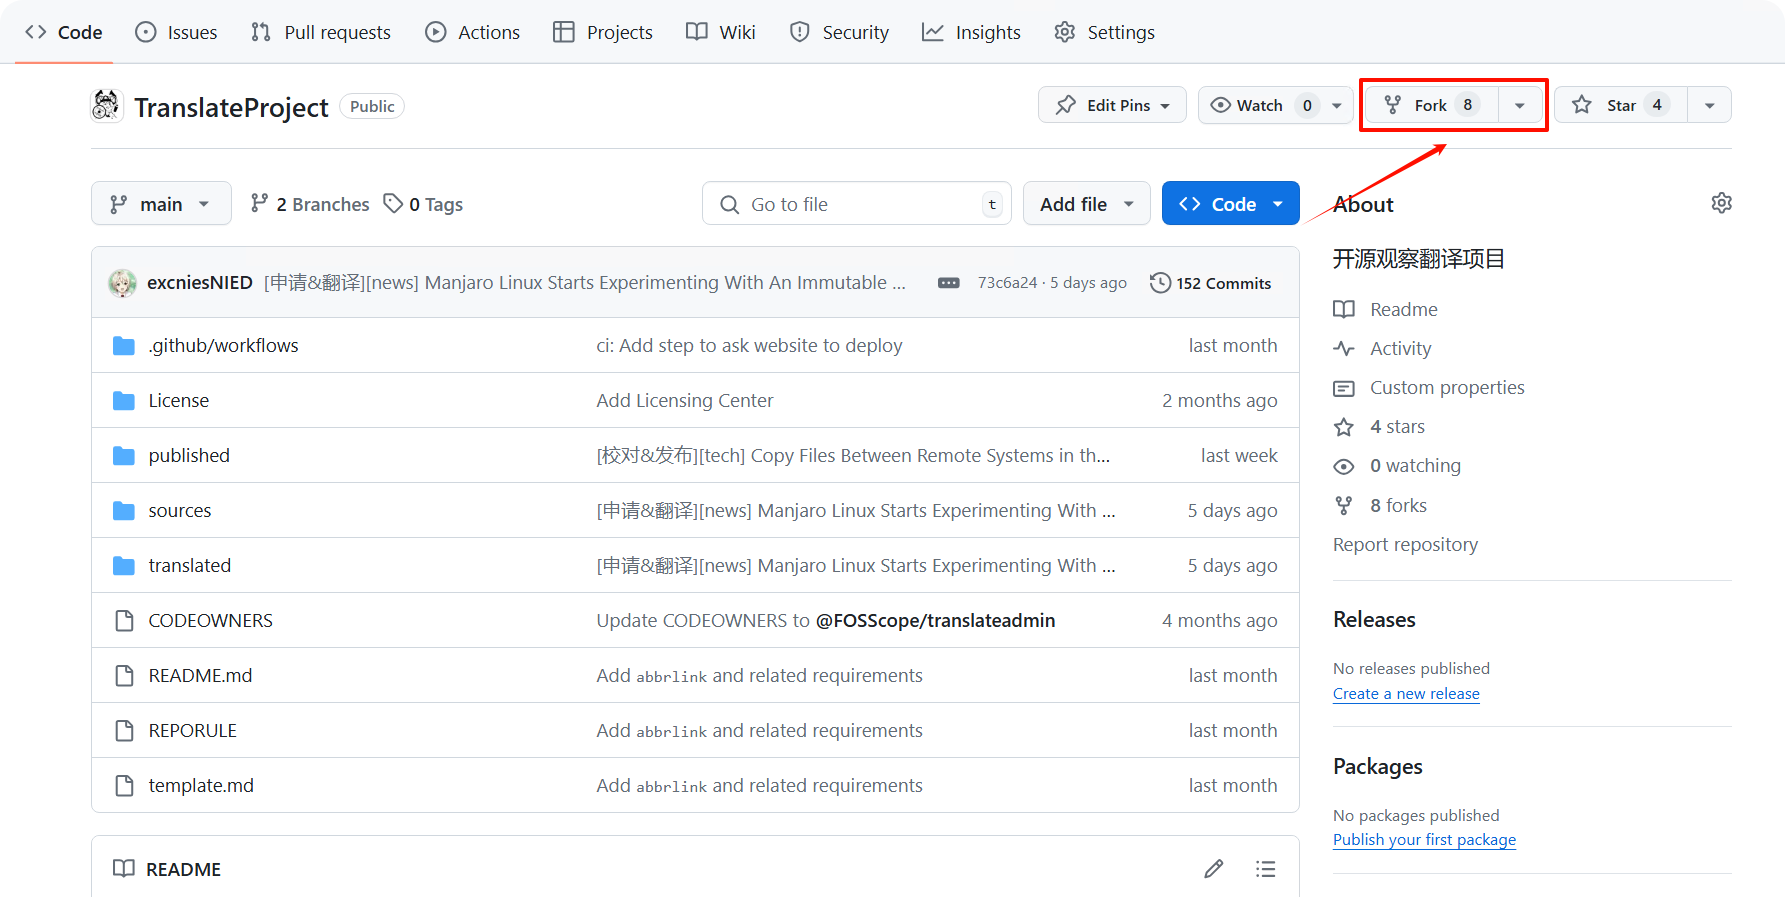
Task: Open repository Settings tab
Action: pyautogui.click(x=1105, y=32)
